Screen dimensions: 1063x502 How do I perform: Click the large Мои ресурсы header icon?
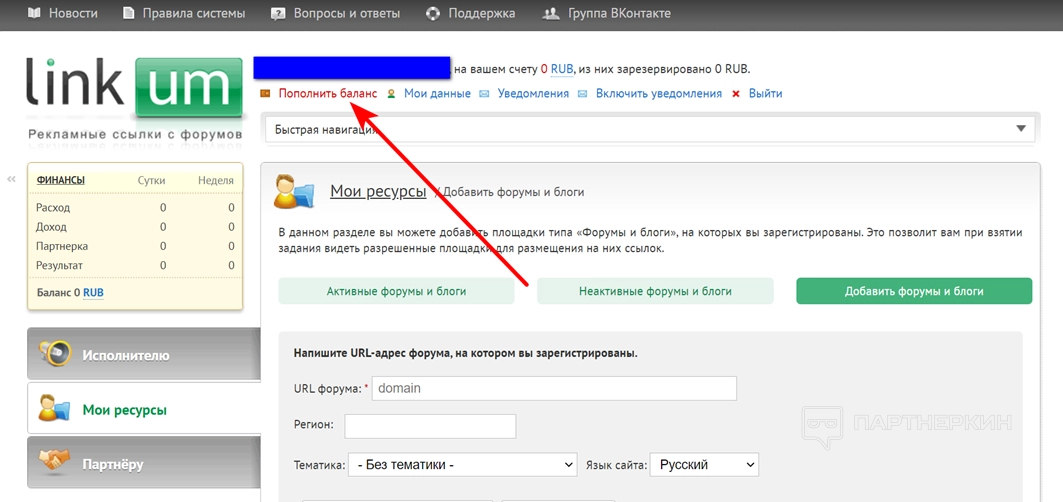[294, 191]
